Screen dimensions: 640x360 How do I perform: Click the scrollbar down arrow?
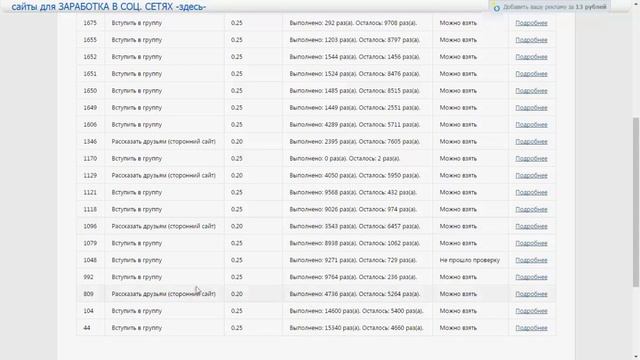click(636, 356)
